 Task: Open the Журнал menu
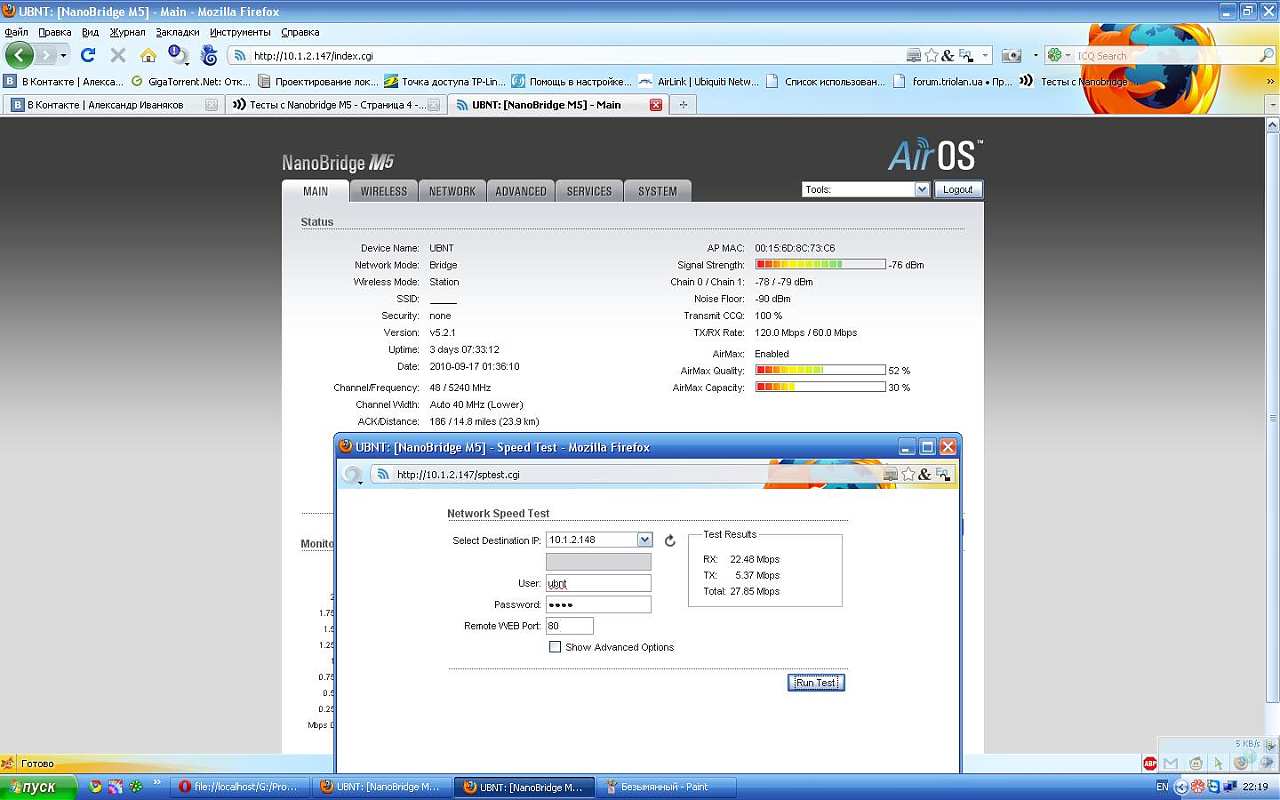coord(128,32)
